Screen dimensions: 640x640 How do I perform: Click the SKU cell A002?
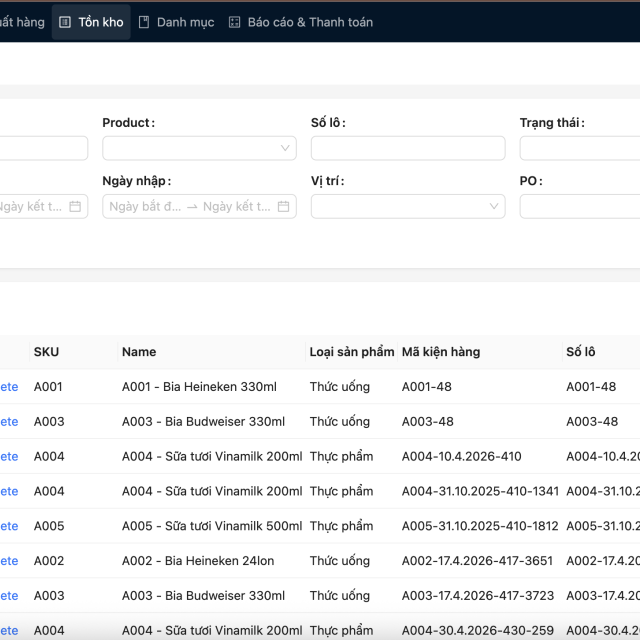49,561
